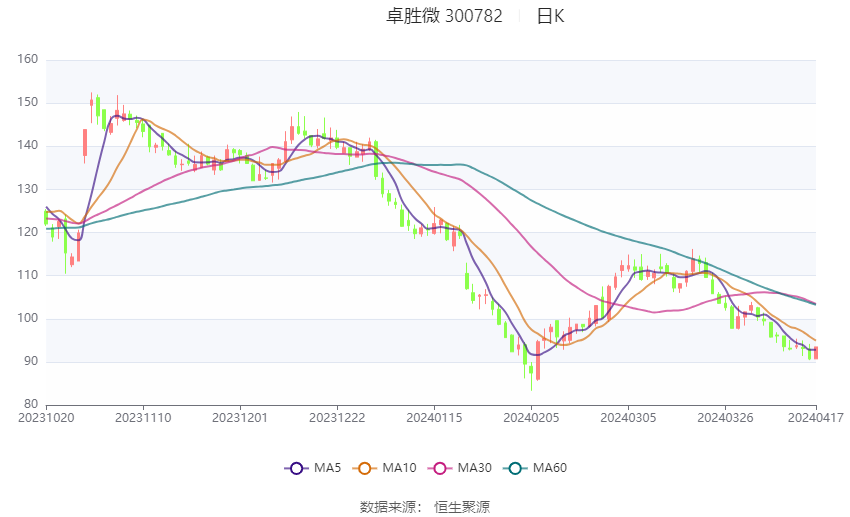Click y-axis value 130
The width and height of the screenshot is (850, 517).
pyautogui.click(x=28, y=189)
